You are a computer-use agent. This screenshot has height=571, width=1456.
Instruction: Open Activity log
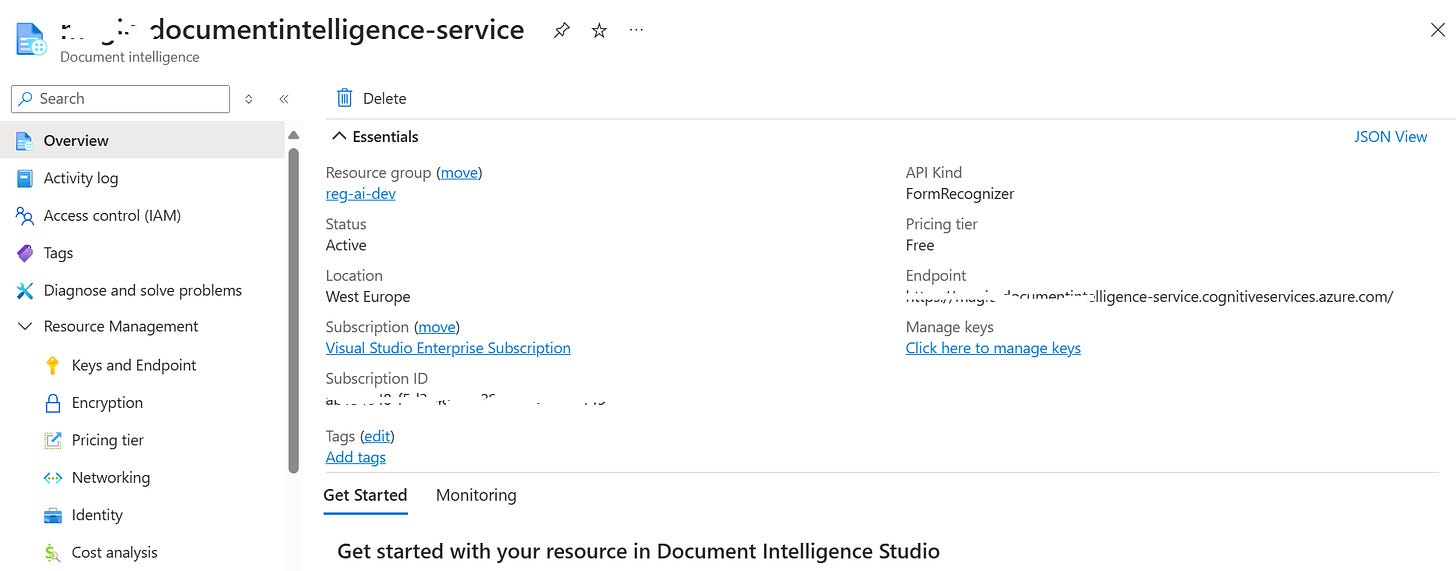pyautogui.click(x=81, y=178)
